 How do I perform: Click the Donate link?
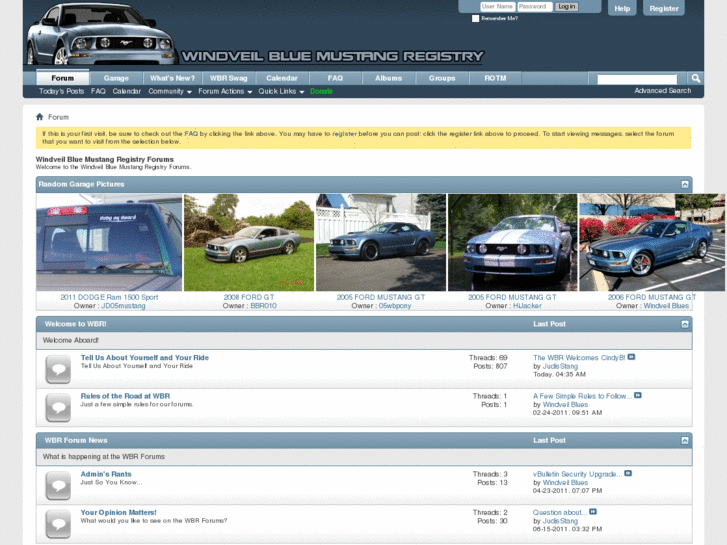point(321,91)
